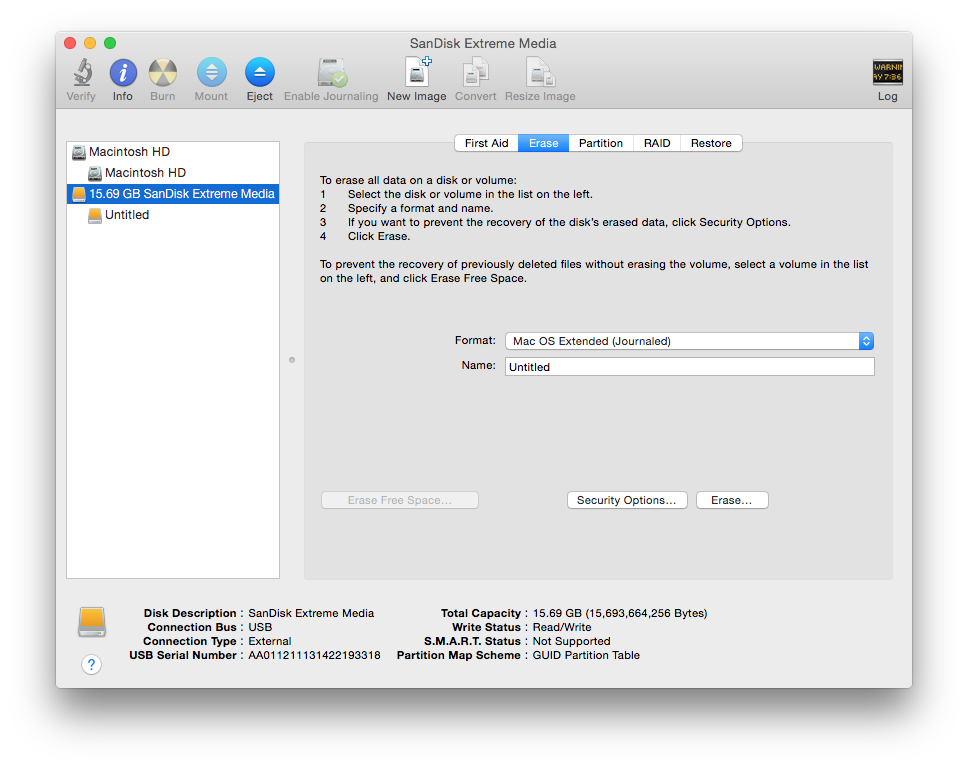Click the orange disk icon in info footer
The image size is (968, 768).
pyautogui.click(x=92, y=622)
